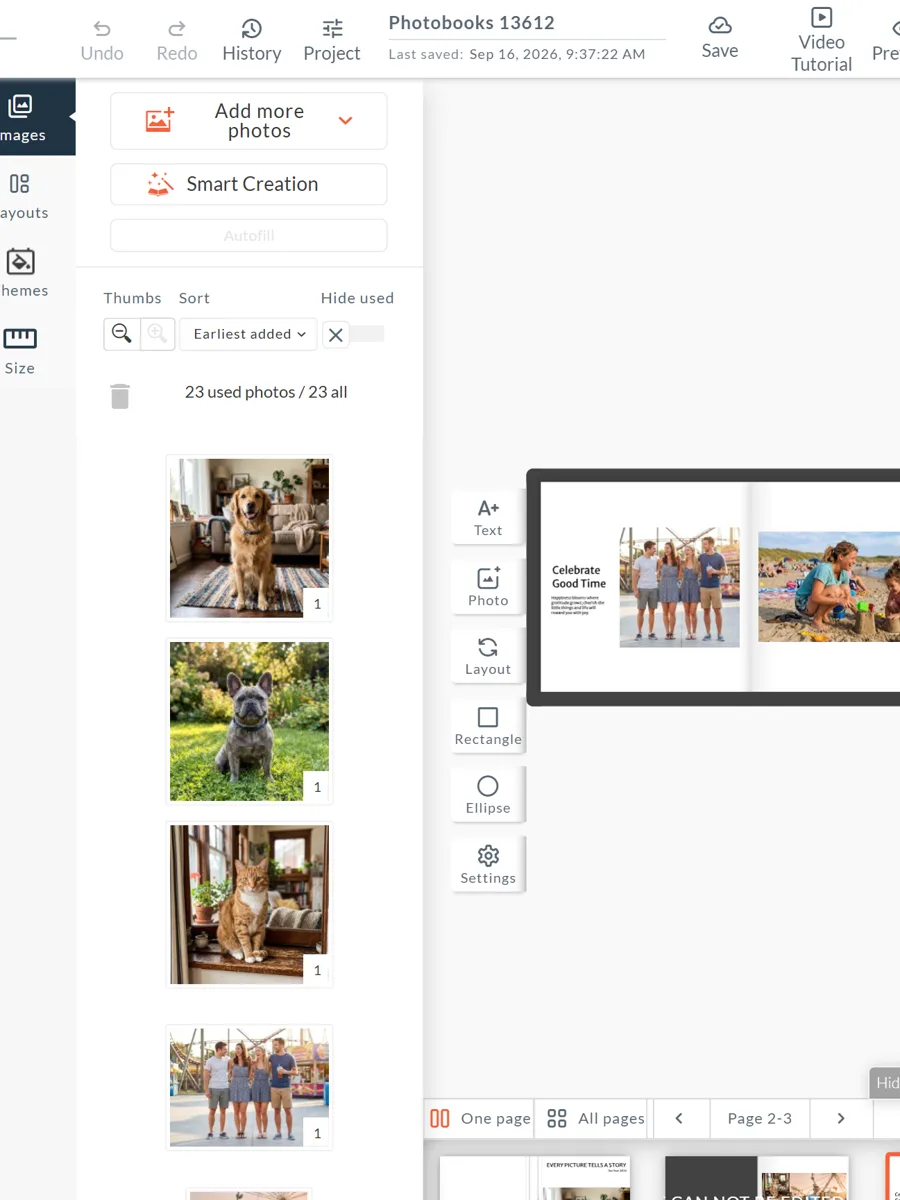Start Smart Creation

(249, 184)
